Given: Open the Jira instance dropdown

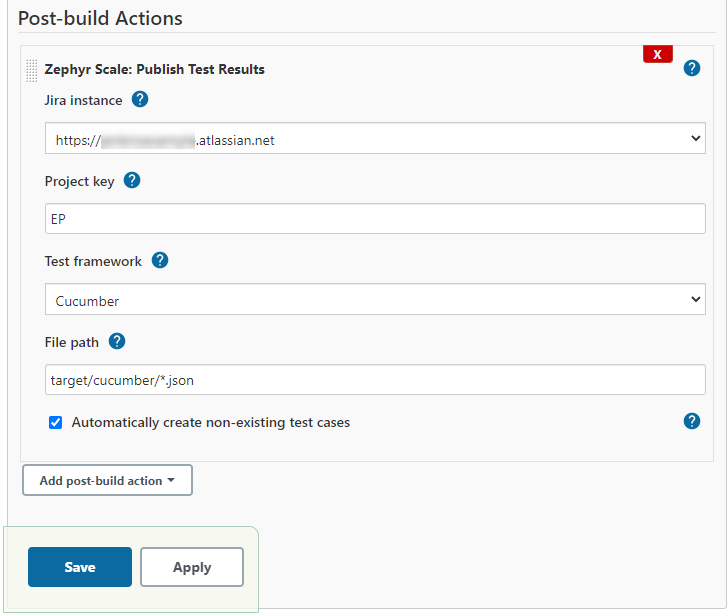Looking at the screenshot, I should (375, 140).
